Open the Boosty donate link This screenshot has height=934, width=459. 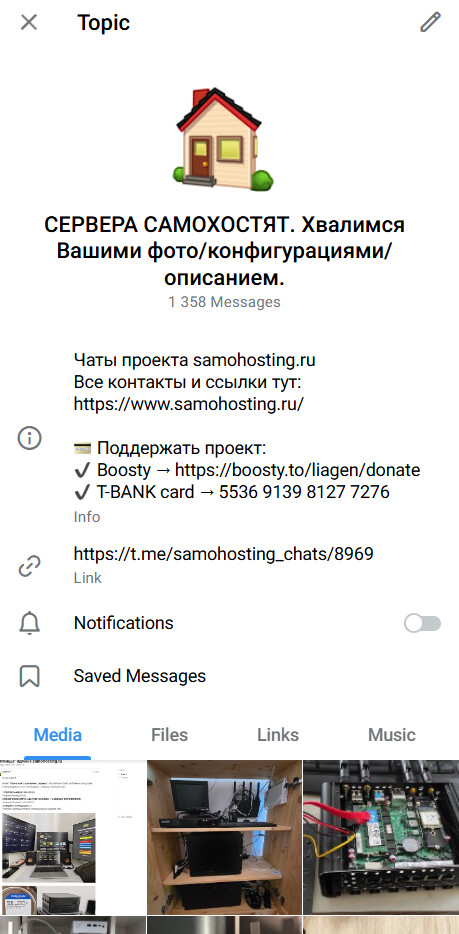(298, 470)
